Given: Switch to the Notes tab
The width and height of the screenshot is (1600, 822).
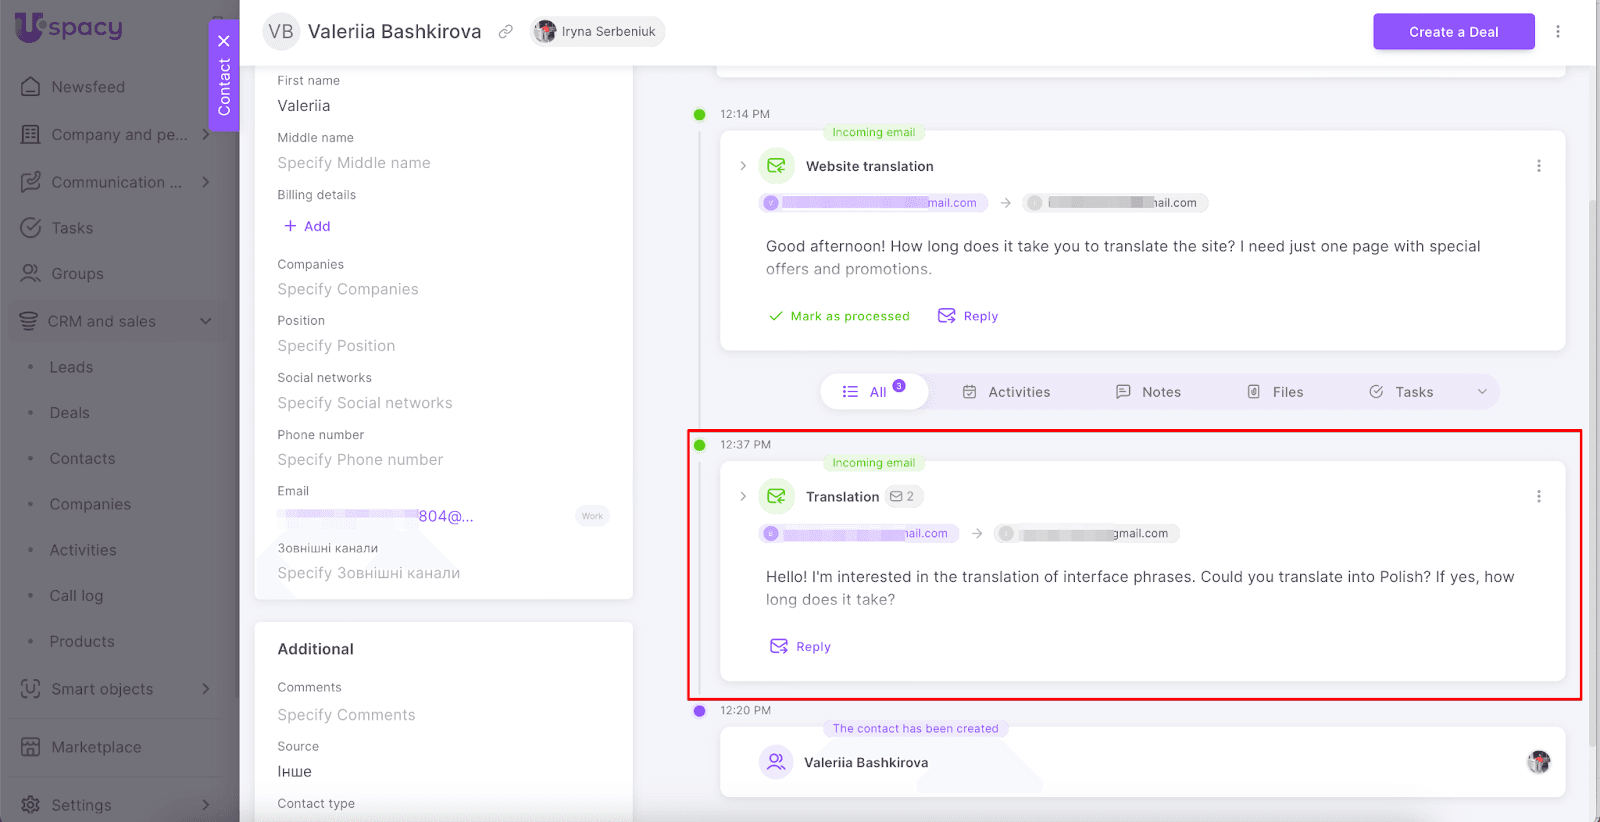Looking at the screenshot, I should pos(1148,392).
